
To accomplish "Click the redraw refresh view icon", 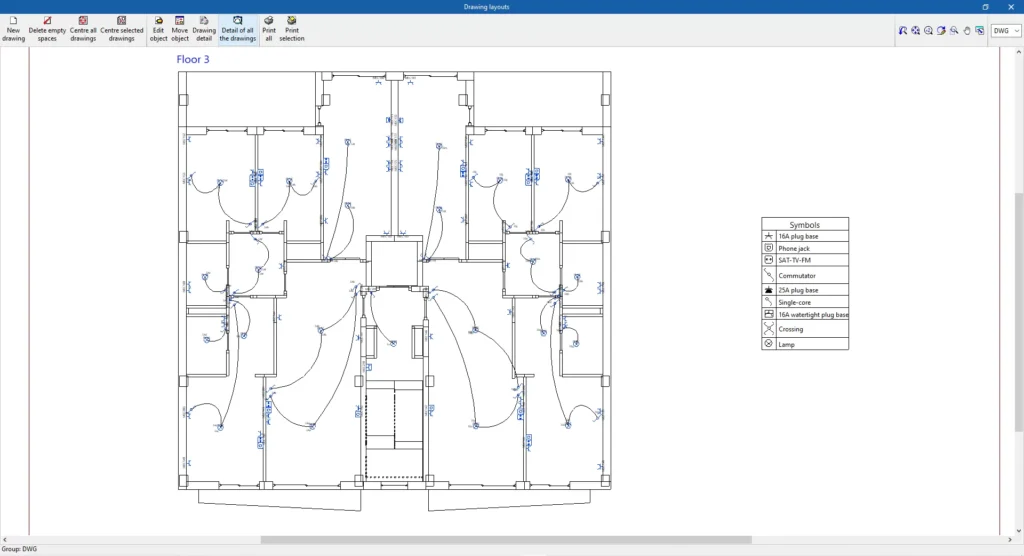I will [x=941, y=31].
